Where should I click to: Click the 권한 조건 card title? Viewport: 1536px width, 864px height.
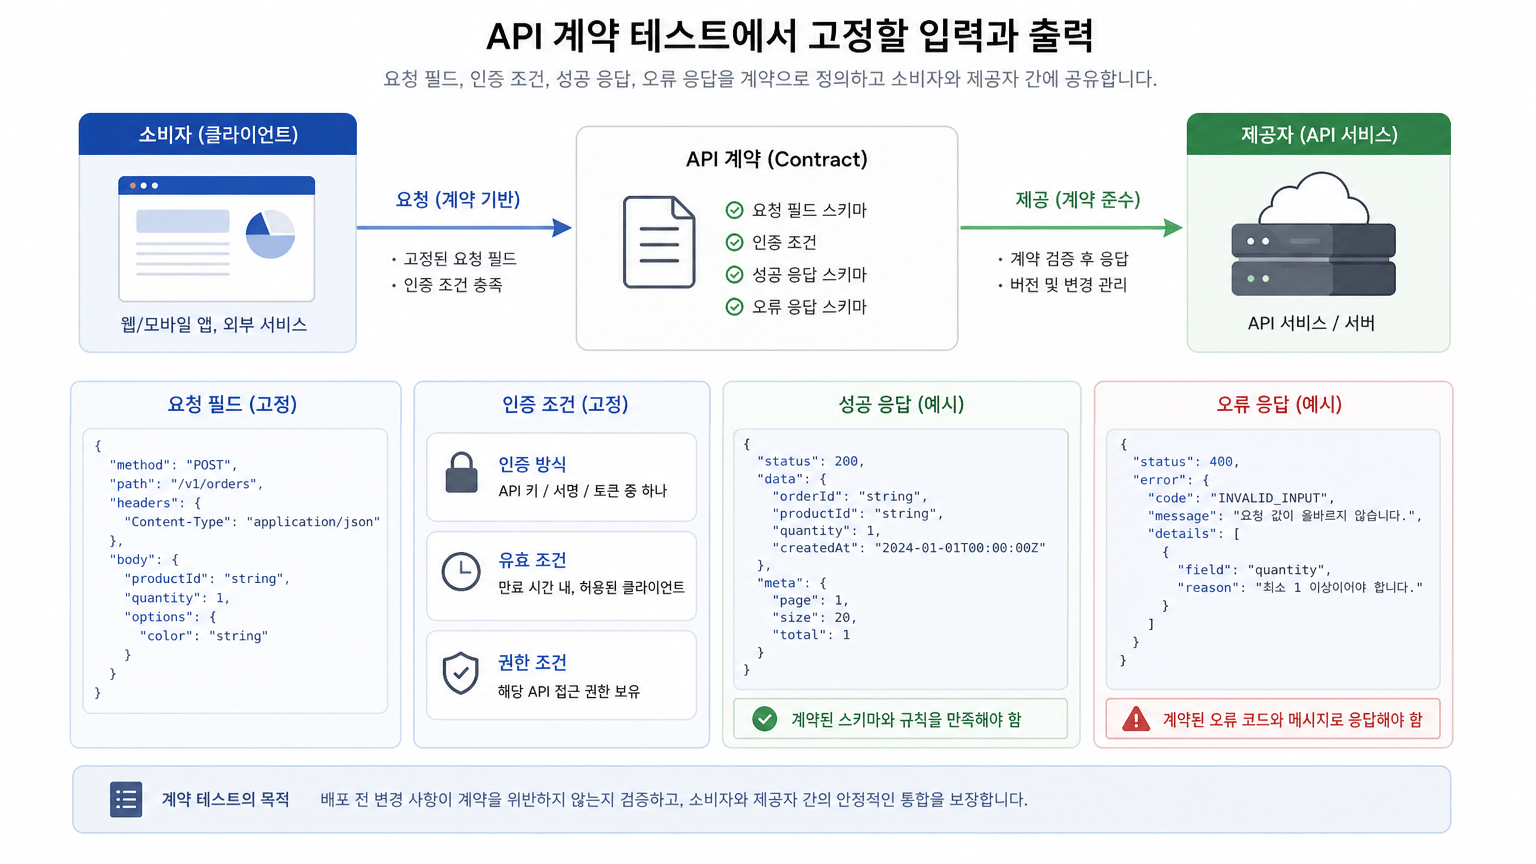(x=532, y=662)
